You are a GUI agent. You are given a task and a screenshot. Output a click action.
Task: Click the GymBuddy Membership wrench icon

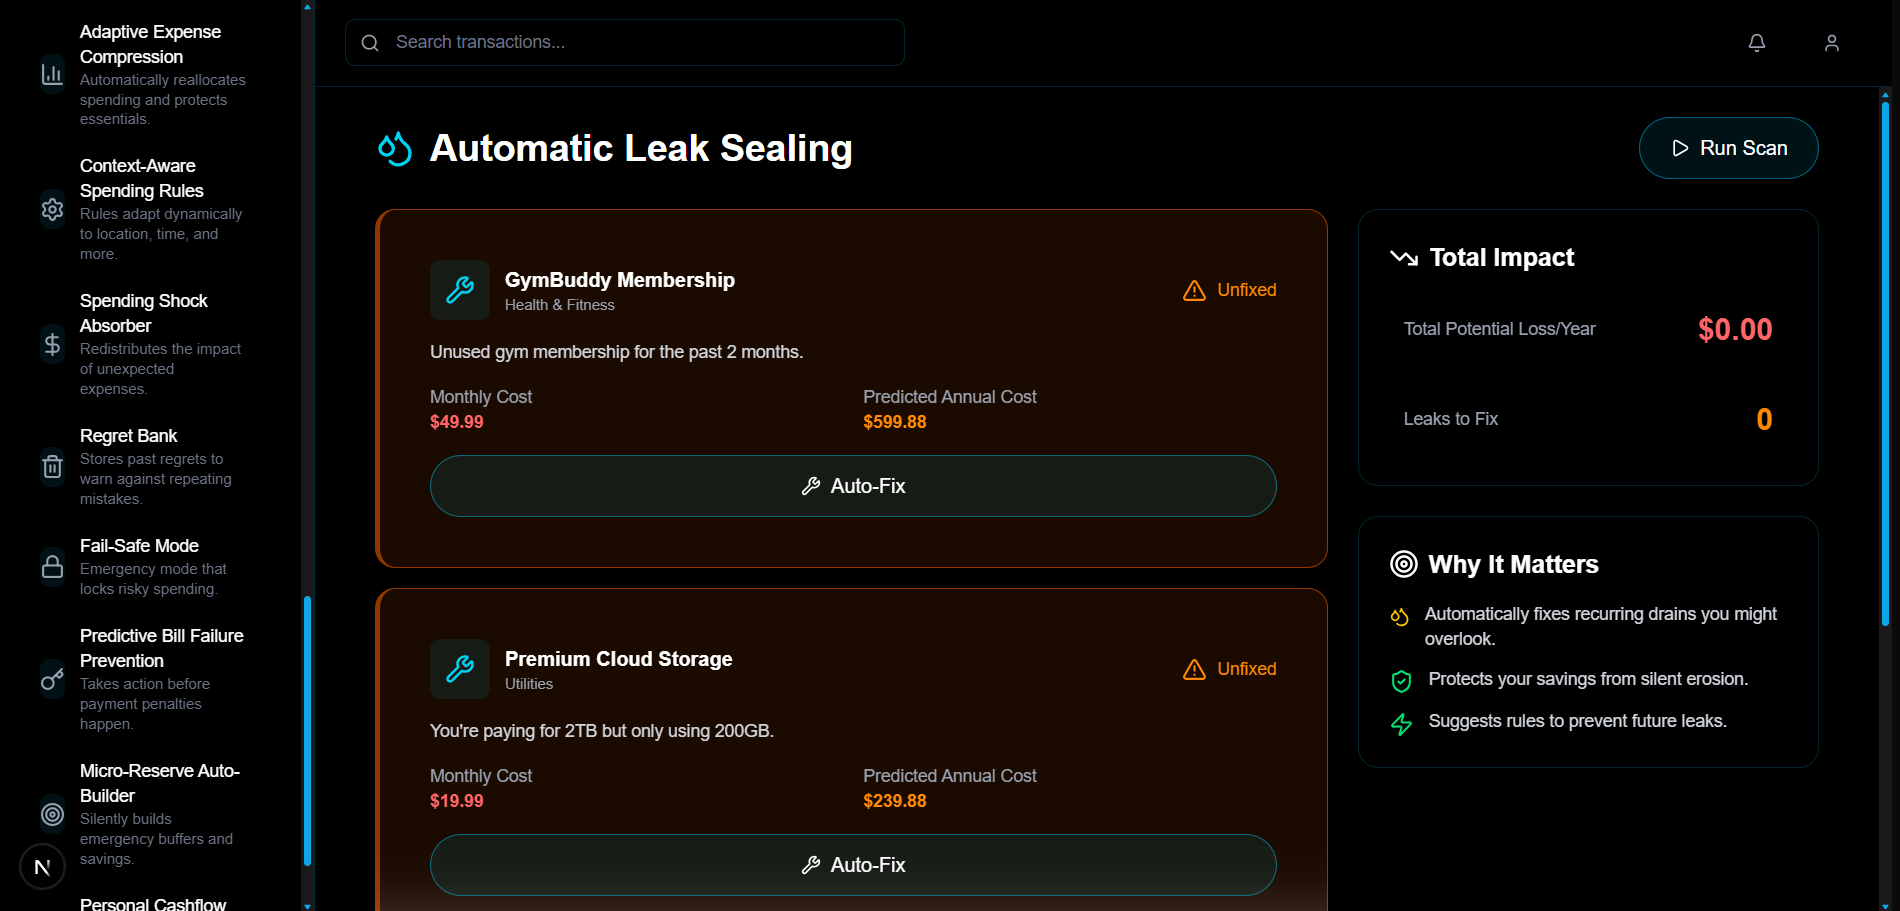click(460, 290)
